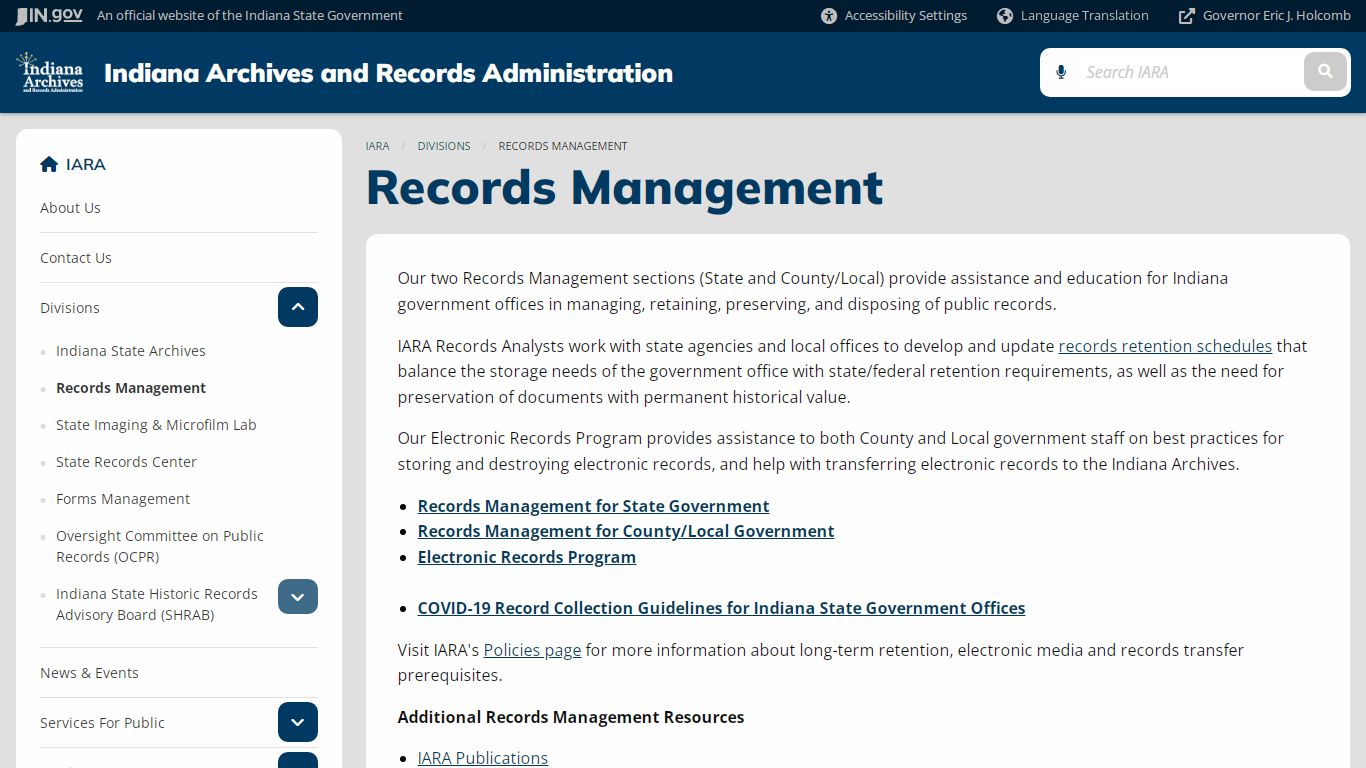Open records retention schedules link
Image resolution: width=1366 pixels, height=768 pixels.
click(1165, 346)
